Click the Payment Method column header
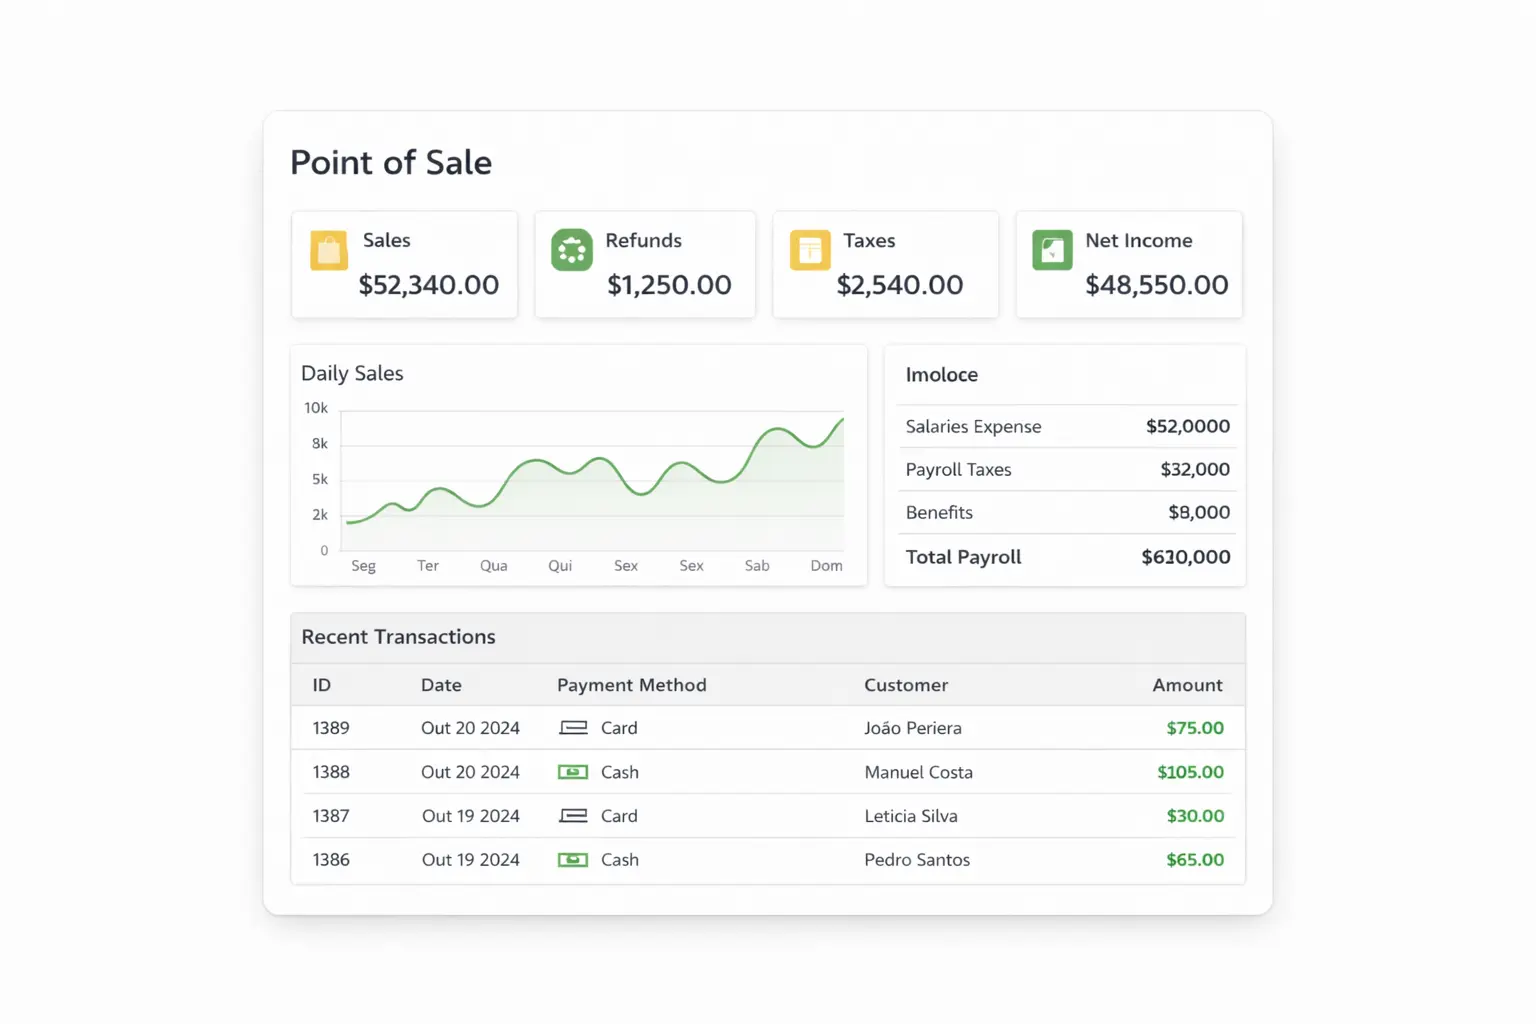 pyautogui.click(x=632, y=684)
